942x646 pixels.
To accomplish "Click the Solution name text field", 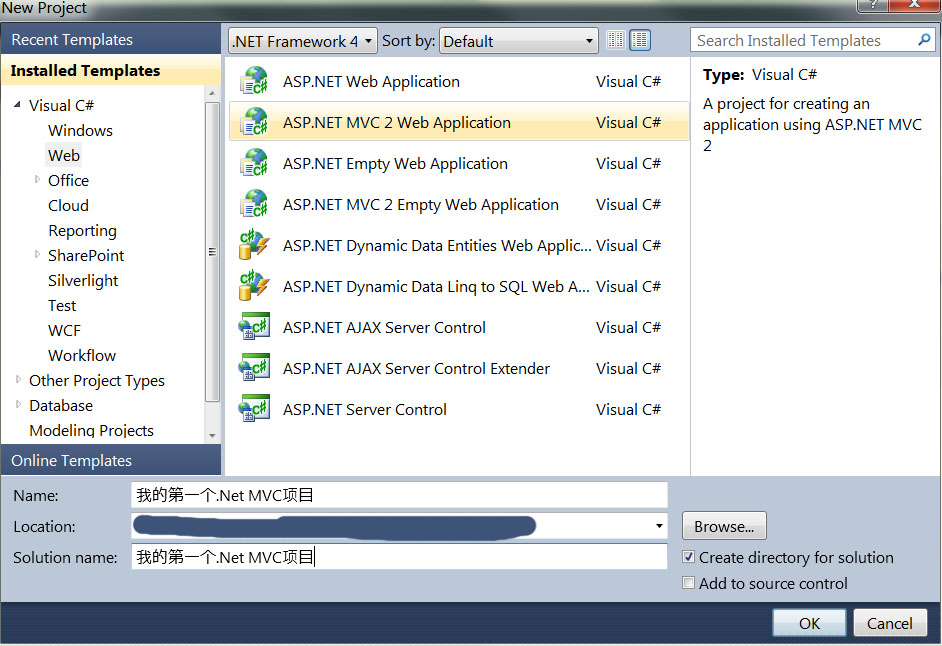I will pyautogui.click(x=399, y=557).
